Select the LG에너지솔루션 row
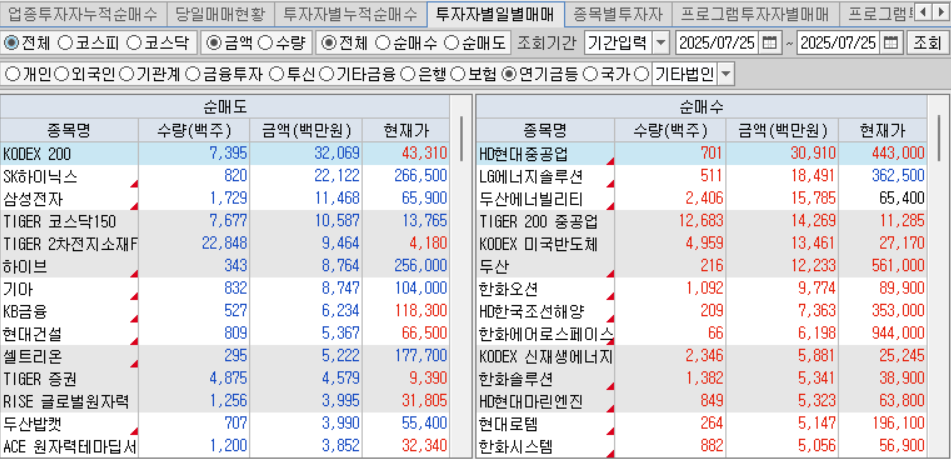Image resolution: width=951 pixels, height=459 pixels. (702, 176)
